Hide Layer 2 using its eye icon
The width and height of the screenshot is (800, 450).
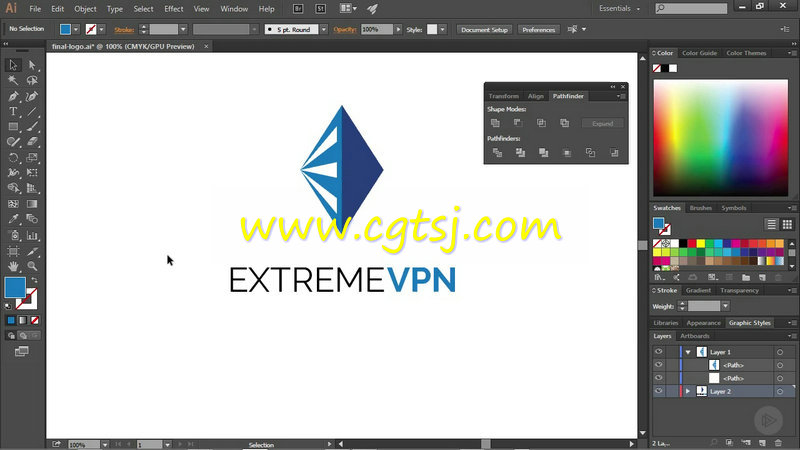coord(659,391)
